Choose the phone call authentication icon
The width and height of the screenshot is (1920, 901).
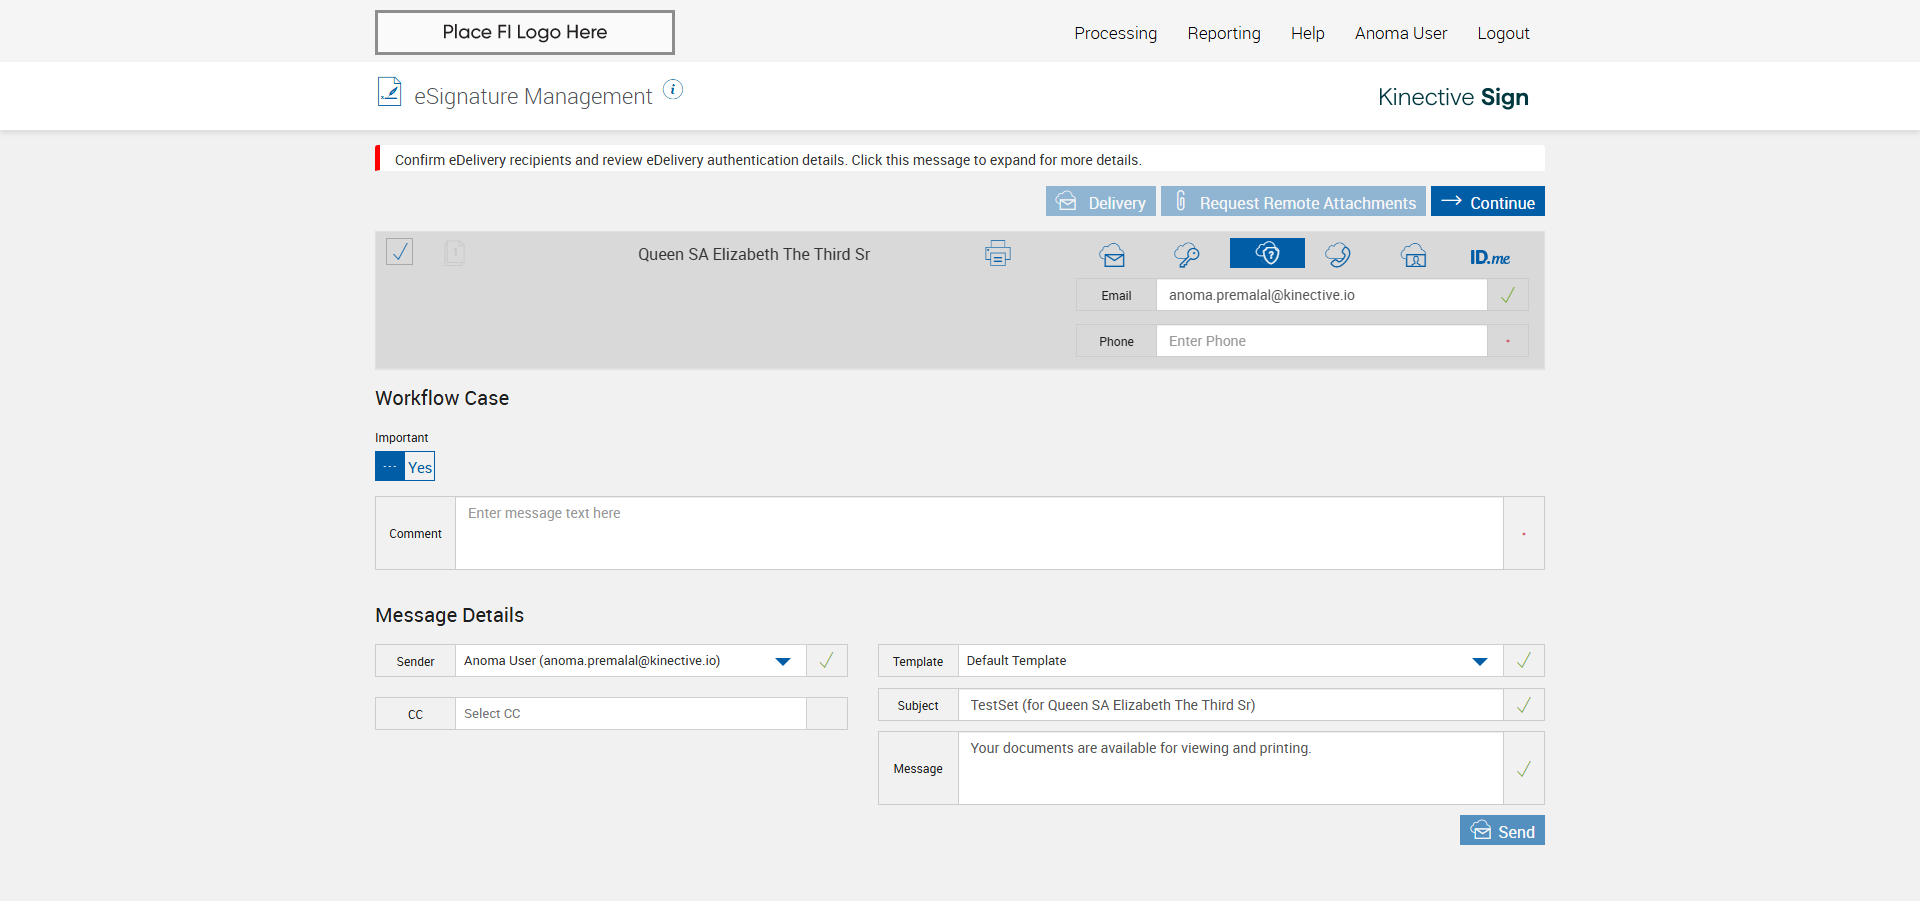[1338, 255]
